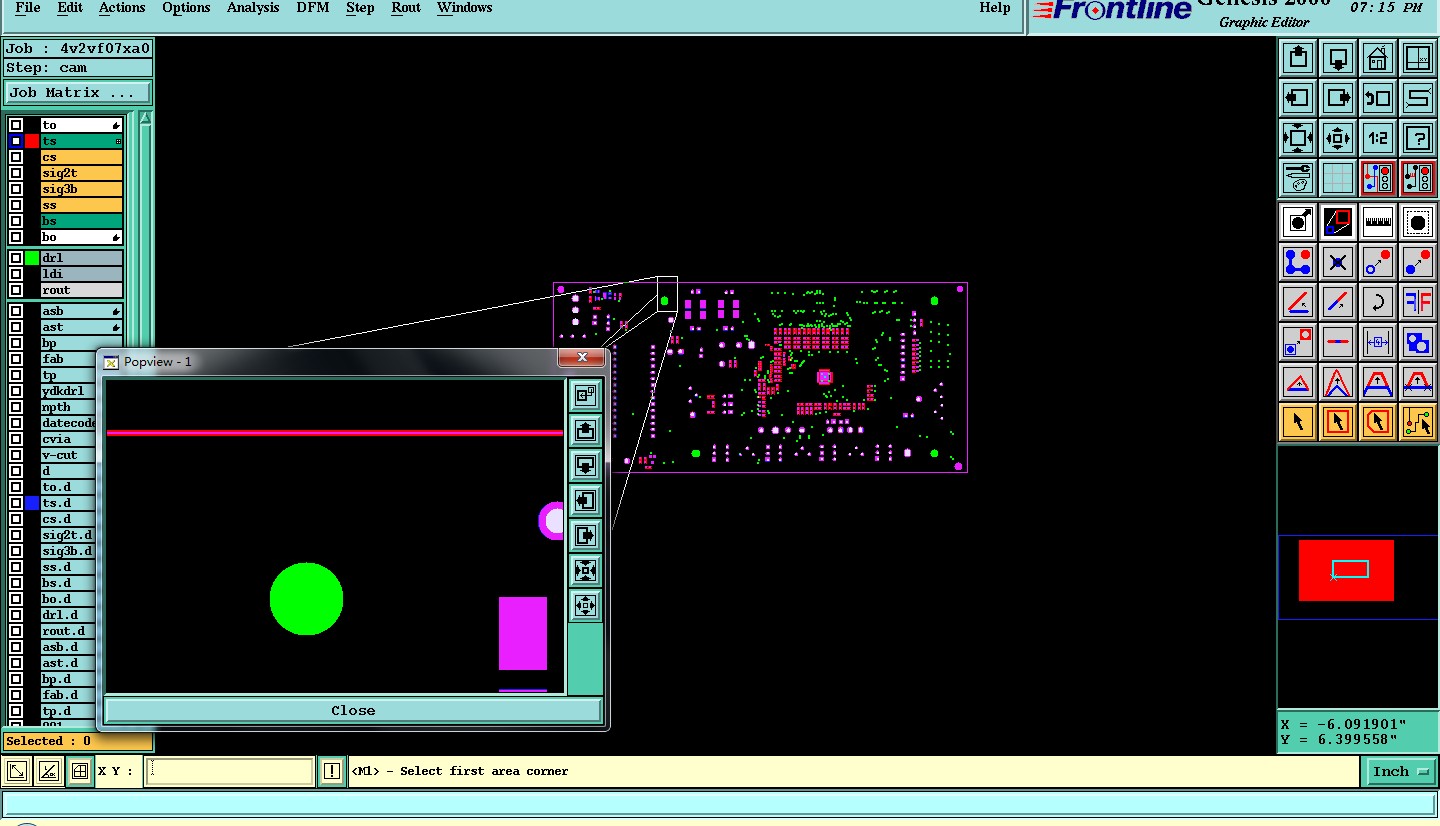The height and width of the screenshot is (826, 1440).
Task: Click the Popview pan down icon
Action: [585, 466]
